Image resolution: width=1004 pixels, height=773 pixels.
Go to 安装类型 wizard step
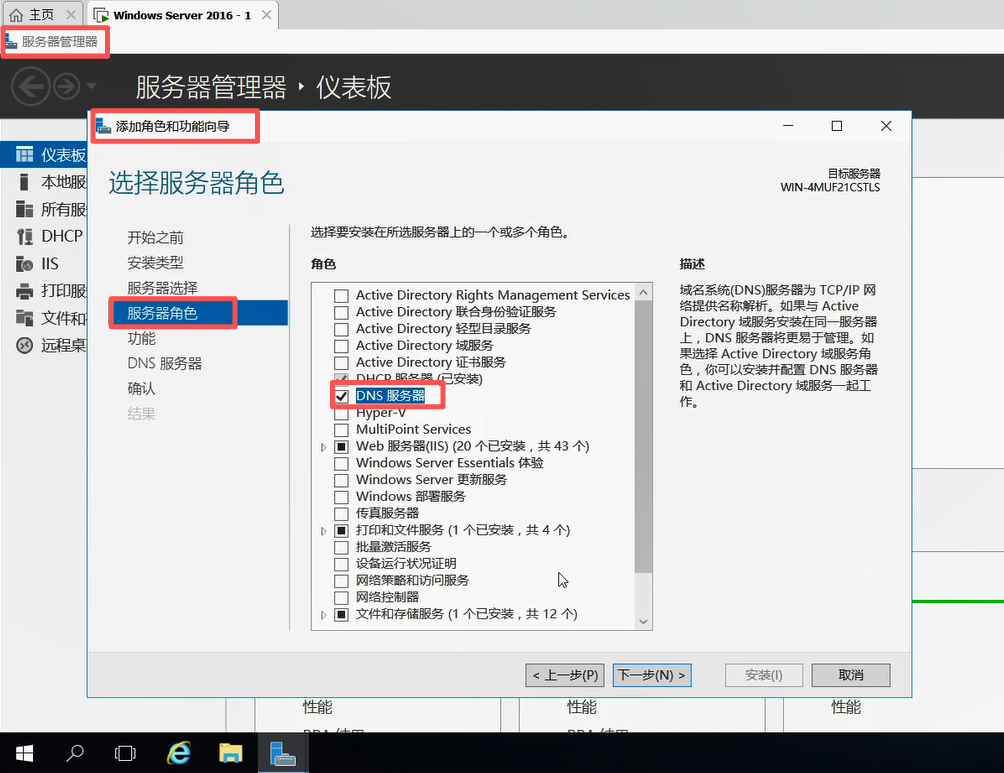(x=155, y=263)
